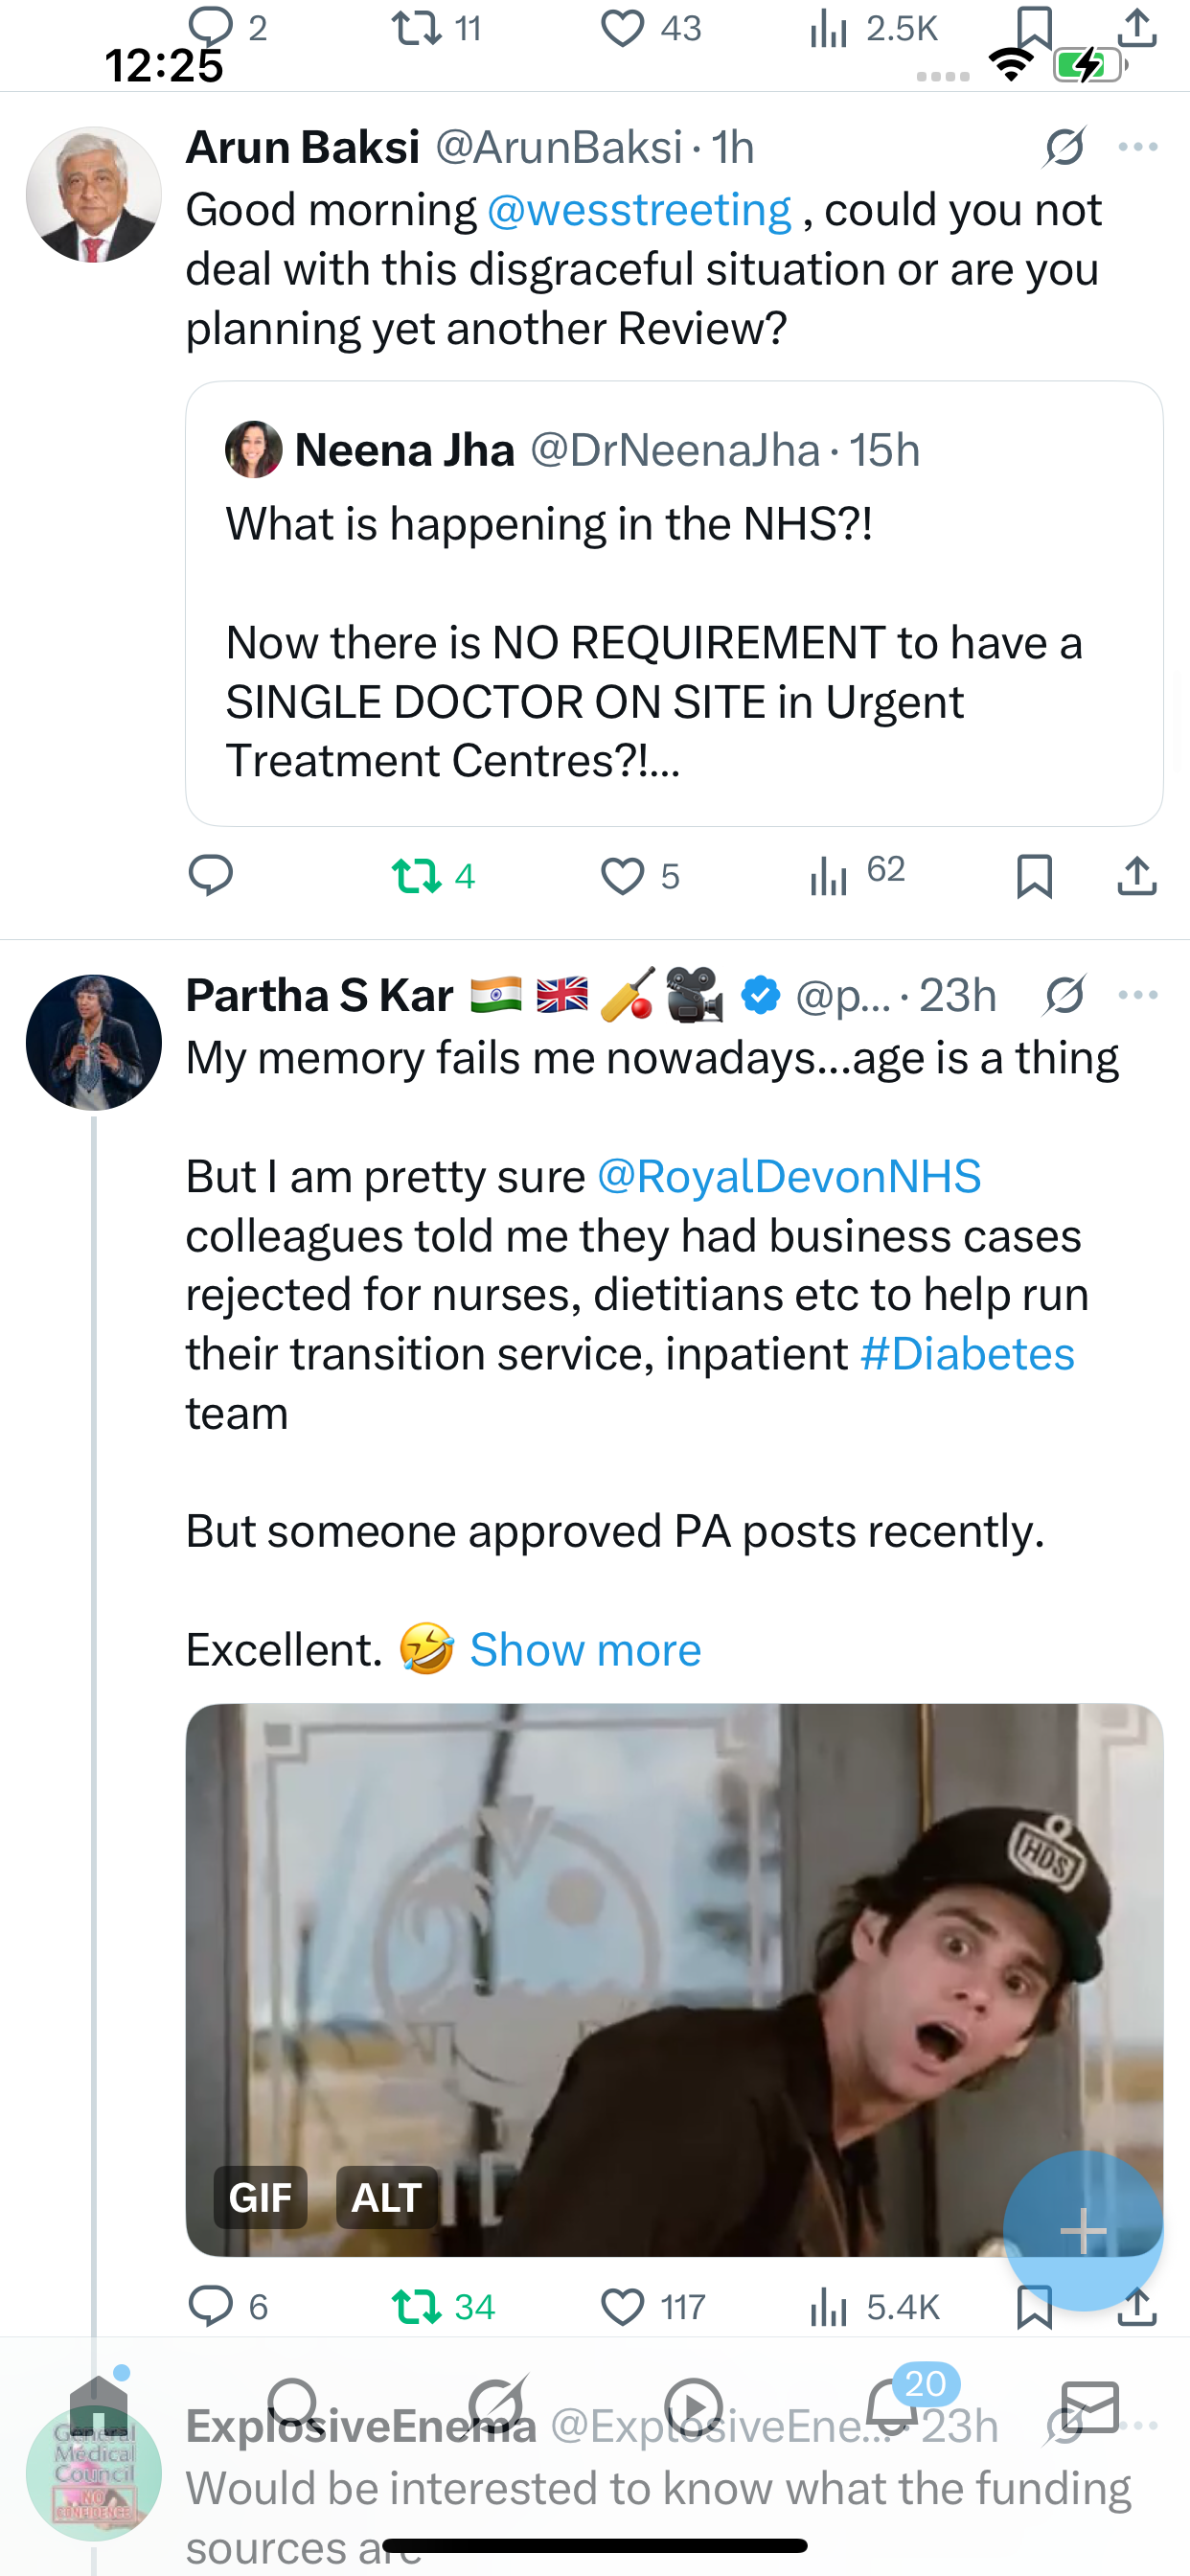
Task: Open the #Diabetes hashtag
Action: click(967, 1354)
